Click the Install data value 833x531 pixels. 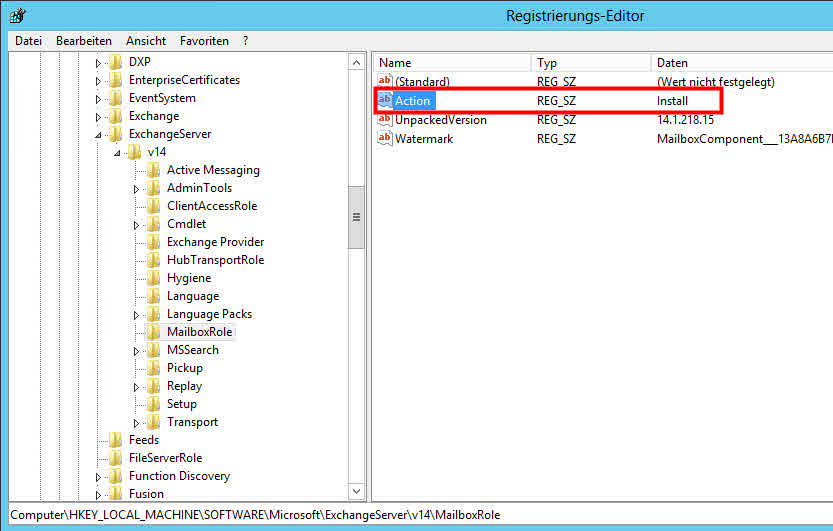[x=673, y=101]
